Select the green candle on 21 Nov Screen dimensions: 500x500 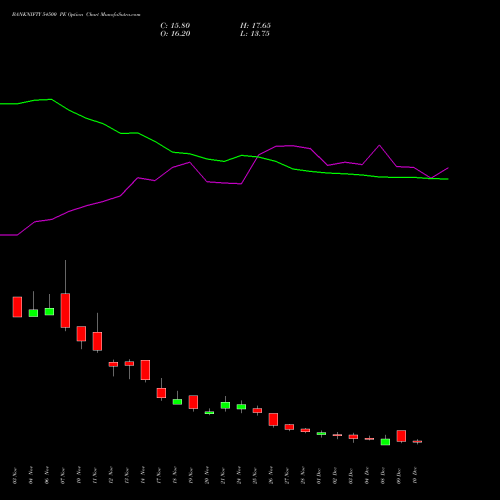click(x=225, y=405)
